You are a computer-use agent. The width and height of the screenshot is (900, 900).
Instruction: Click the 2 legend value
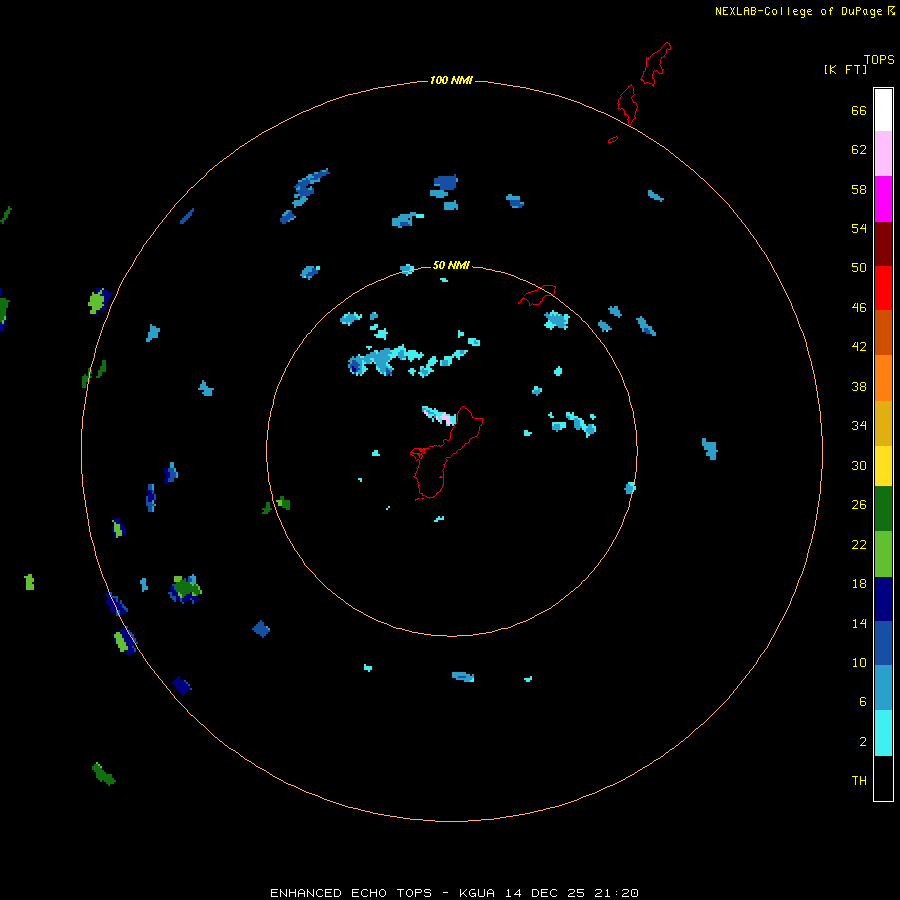point(863,742)
